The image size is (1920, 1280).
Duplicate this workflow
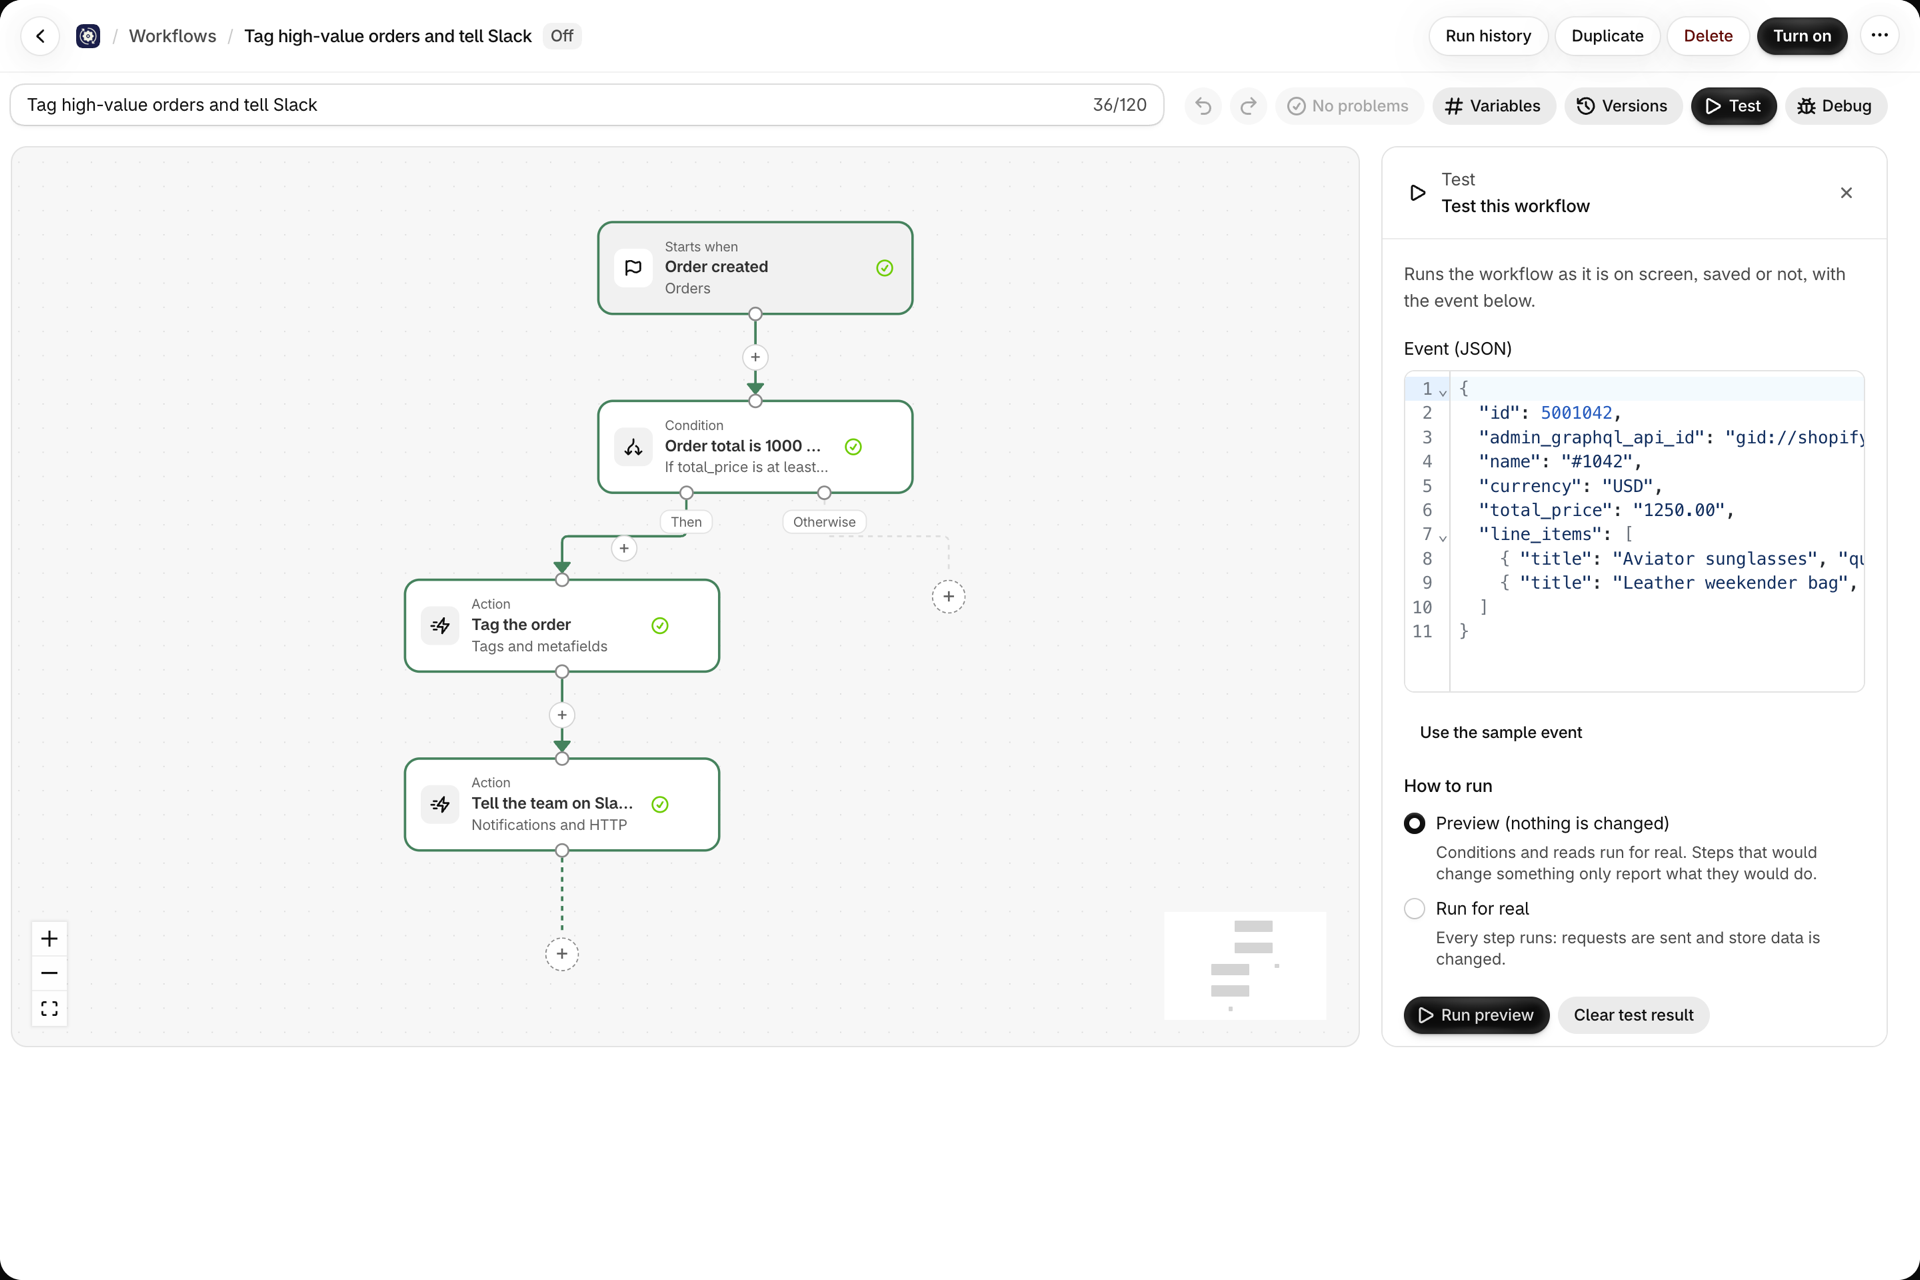pyautogui.click(x=1607, y=36)
